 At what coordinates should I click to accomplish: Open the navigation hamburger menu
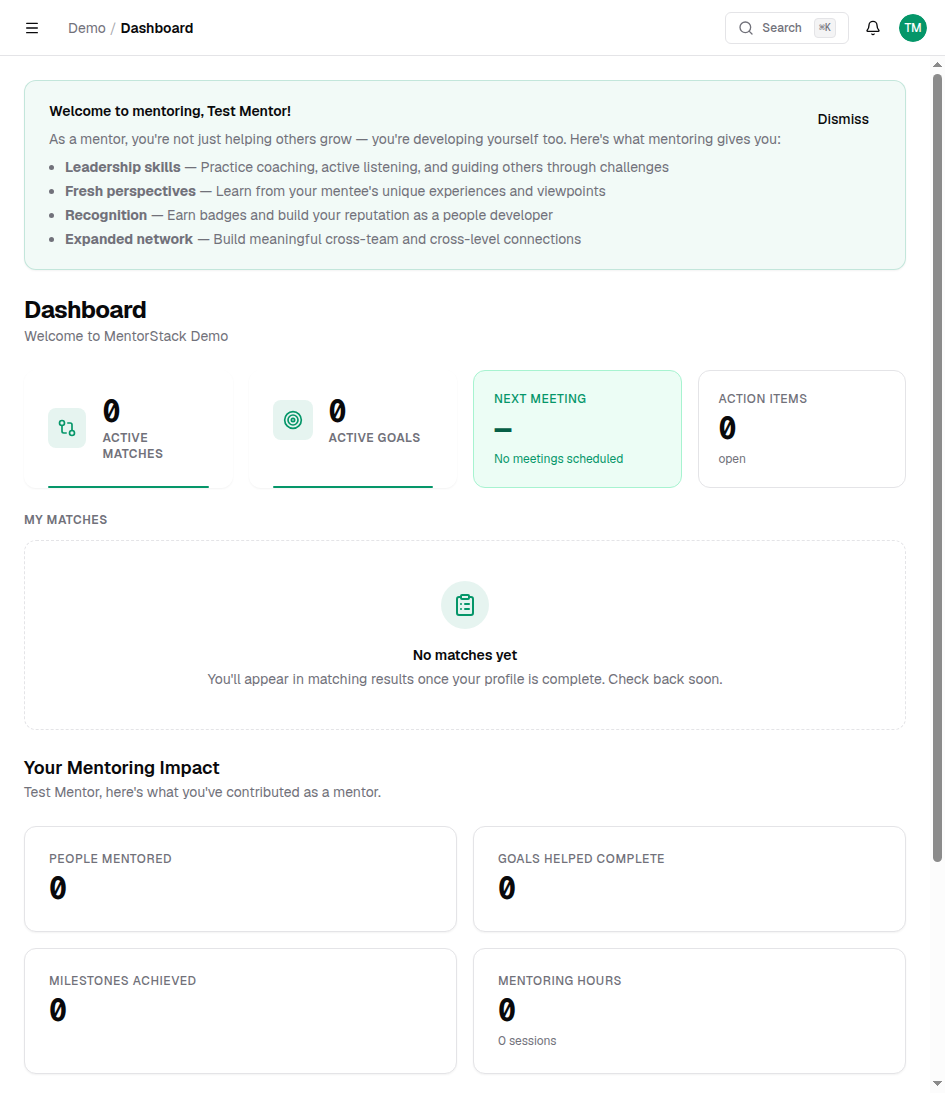[x=32, y=27]
